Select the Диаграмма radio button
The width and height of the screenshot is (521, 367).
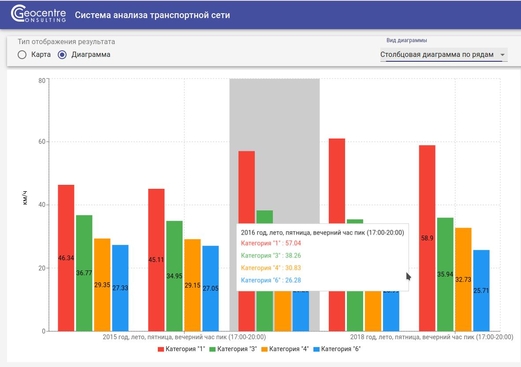pyautogui.click(x=62, y=55)
